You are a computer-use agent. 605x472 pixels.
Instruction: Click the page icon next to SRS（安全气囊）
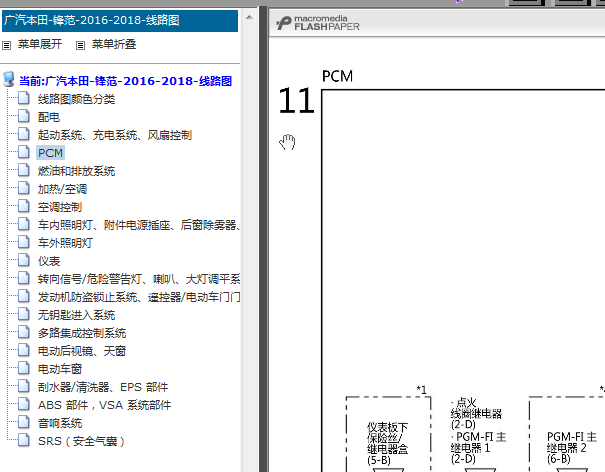24,440
